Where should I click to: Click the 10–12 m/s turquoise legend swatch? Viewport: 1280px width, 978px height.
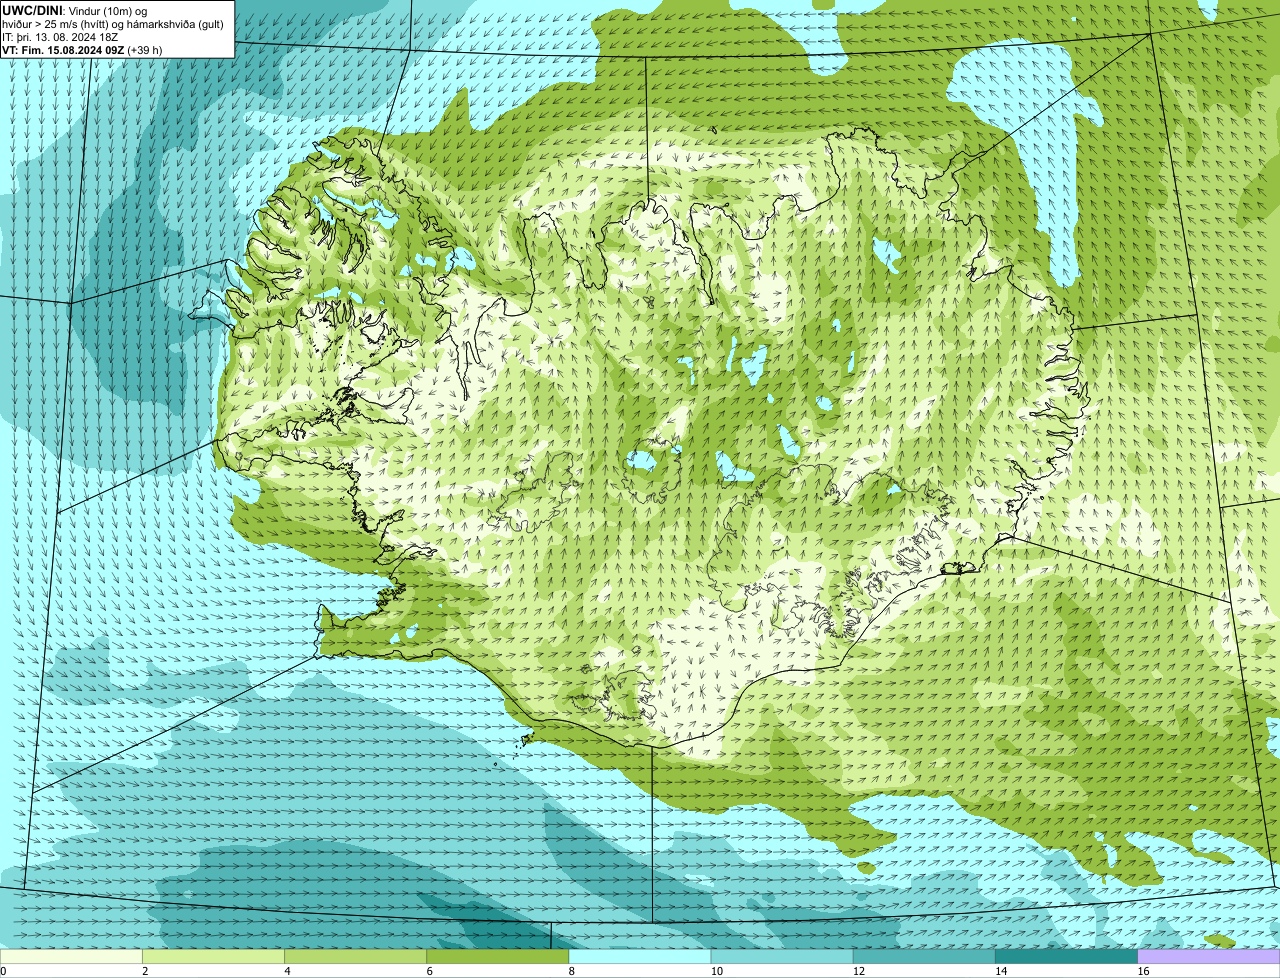pos(782,956)
